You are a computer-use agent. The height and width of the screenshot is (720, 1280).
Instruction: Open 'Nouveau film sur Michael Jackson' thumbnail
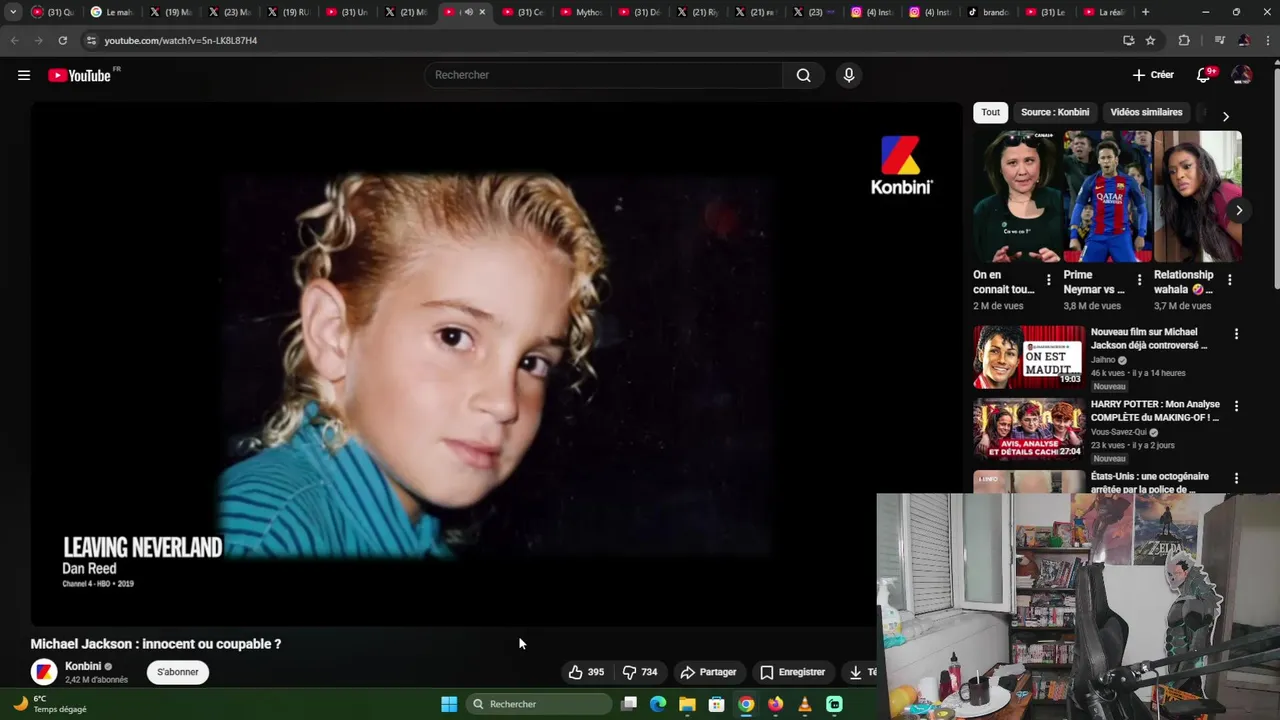[x=1029, y=357]
